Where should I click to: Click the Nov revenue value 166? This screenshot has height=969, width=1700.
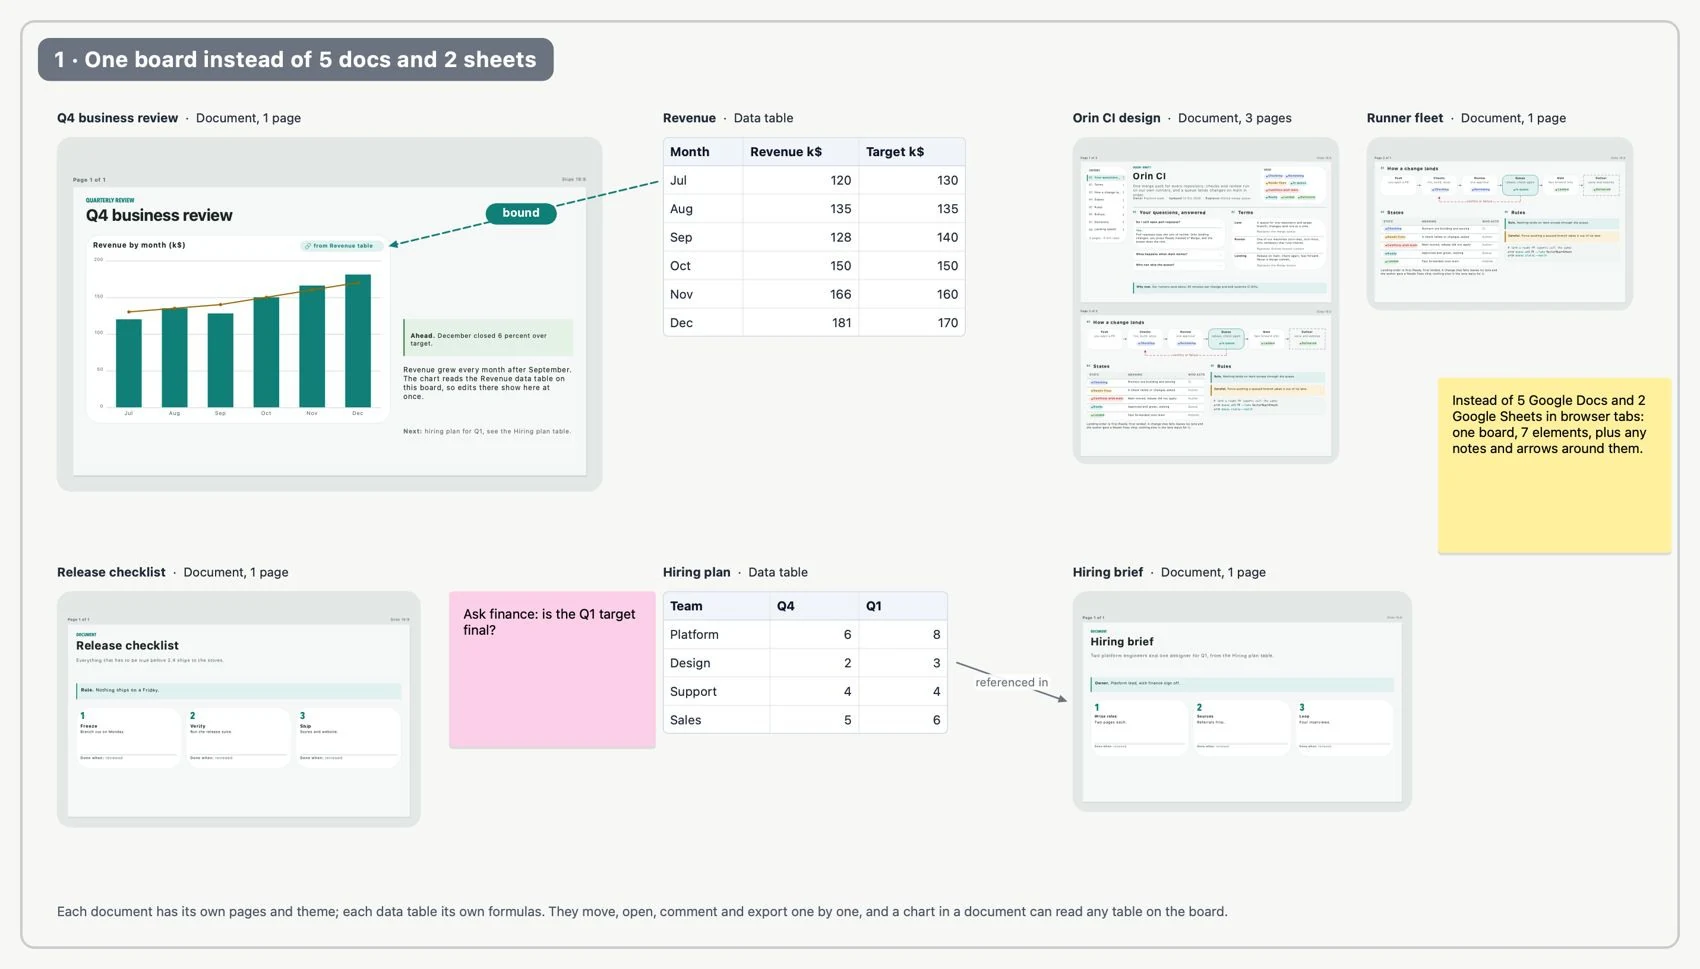[801, 294]
